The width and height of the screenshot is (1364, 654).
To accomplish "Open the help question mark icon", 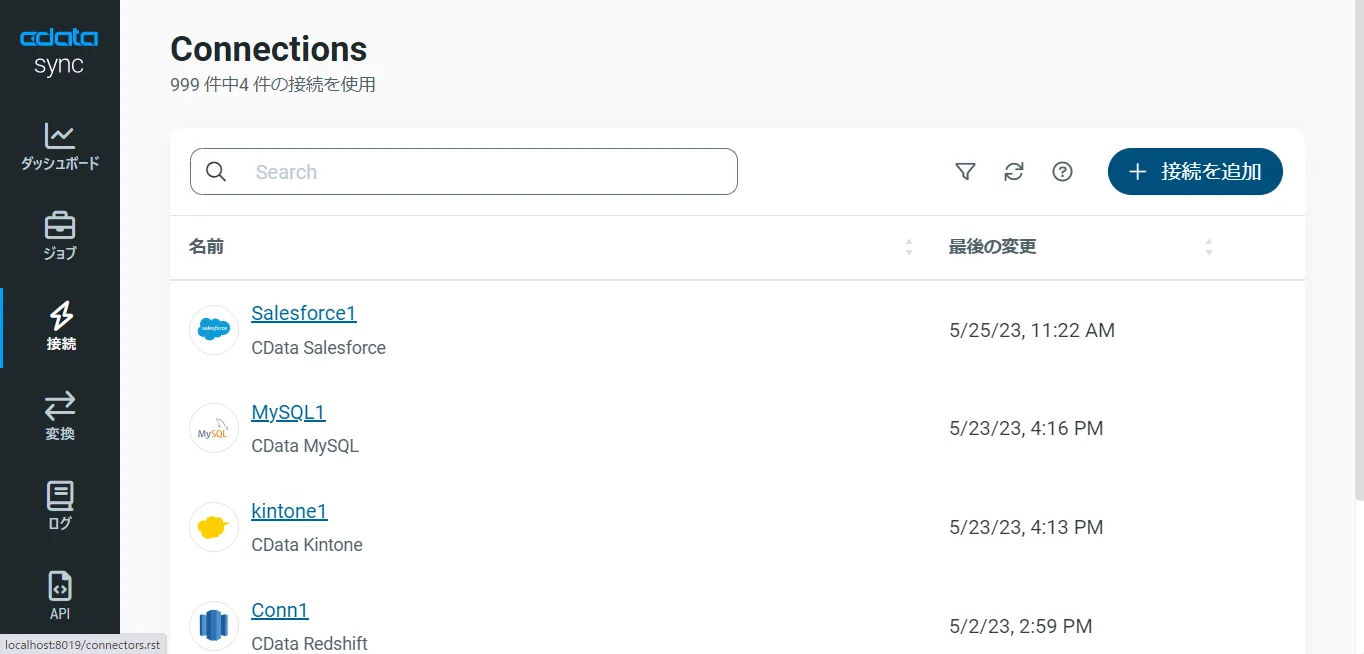I will 1063,172.
